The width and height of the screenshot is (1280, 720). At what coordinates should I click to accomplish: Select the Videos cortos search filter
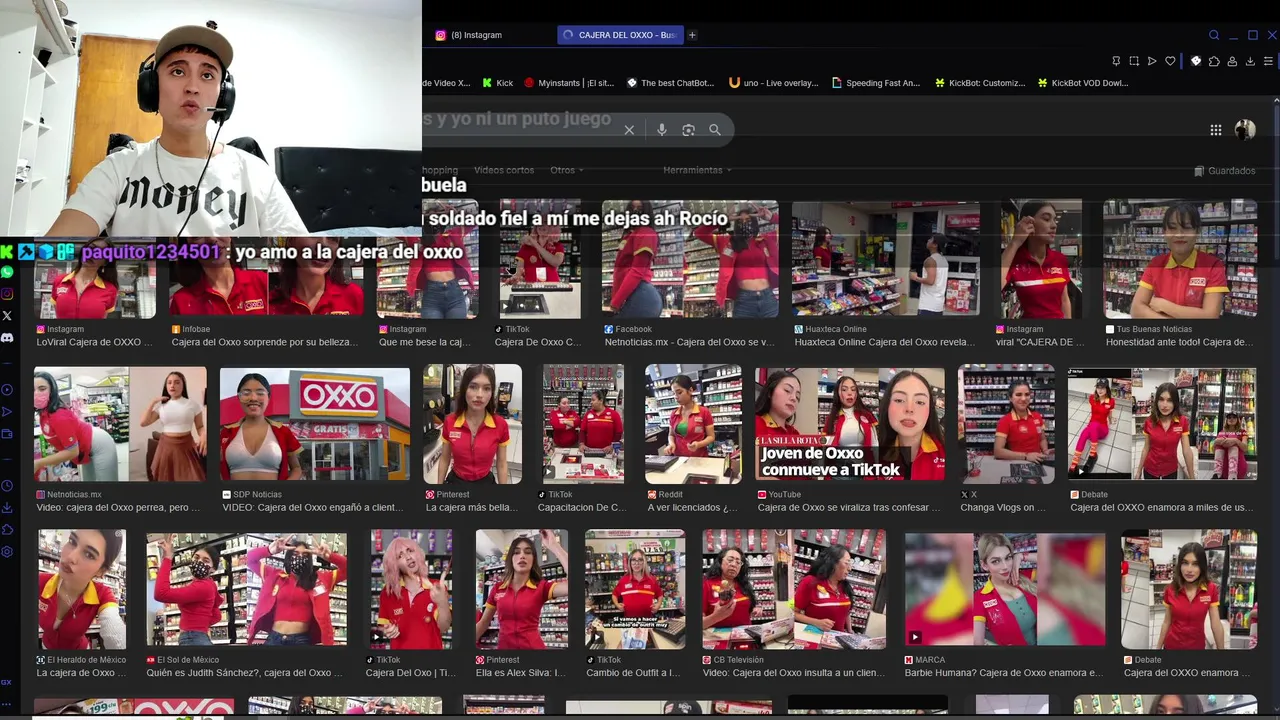tap(504, 170)
